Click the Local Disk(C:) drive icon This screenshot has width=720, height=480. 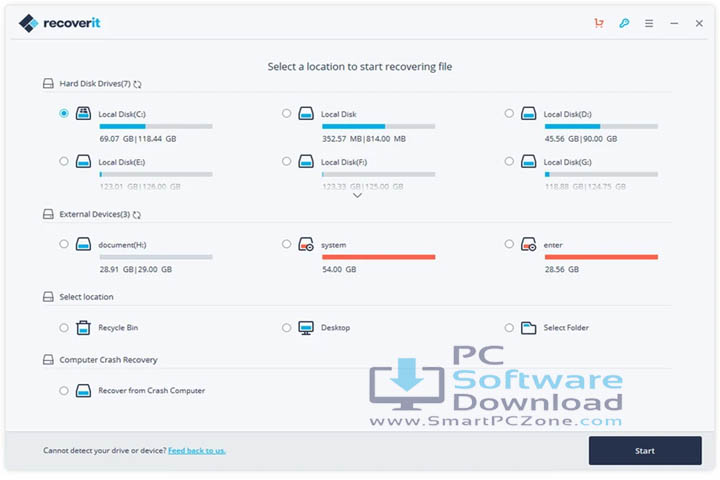tap(83, 113)
